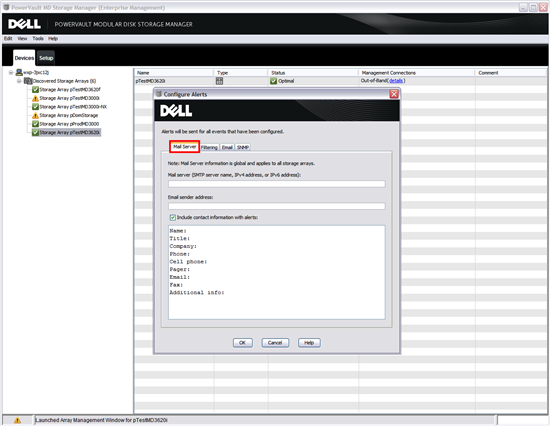Click the pTestMD3620i name cell in table

151,81
